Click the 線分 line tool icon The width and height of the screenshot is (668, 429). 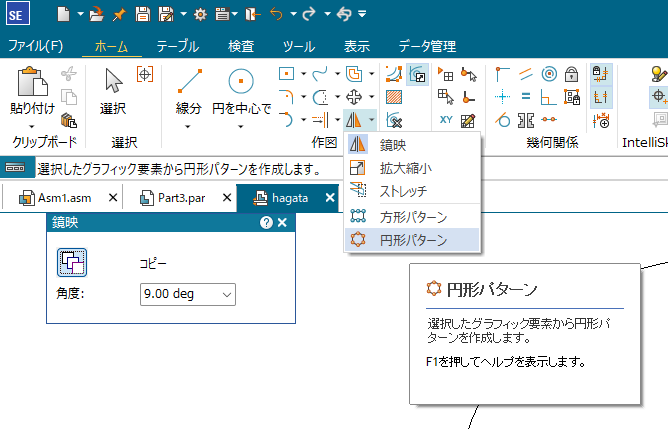point(188,82)
